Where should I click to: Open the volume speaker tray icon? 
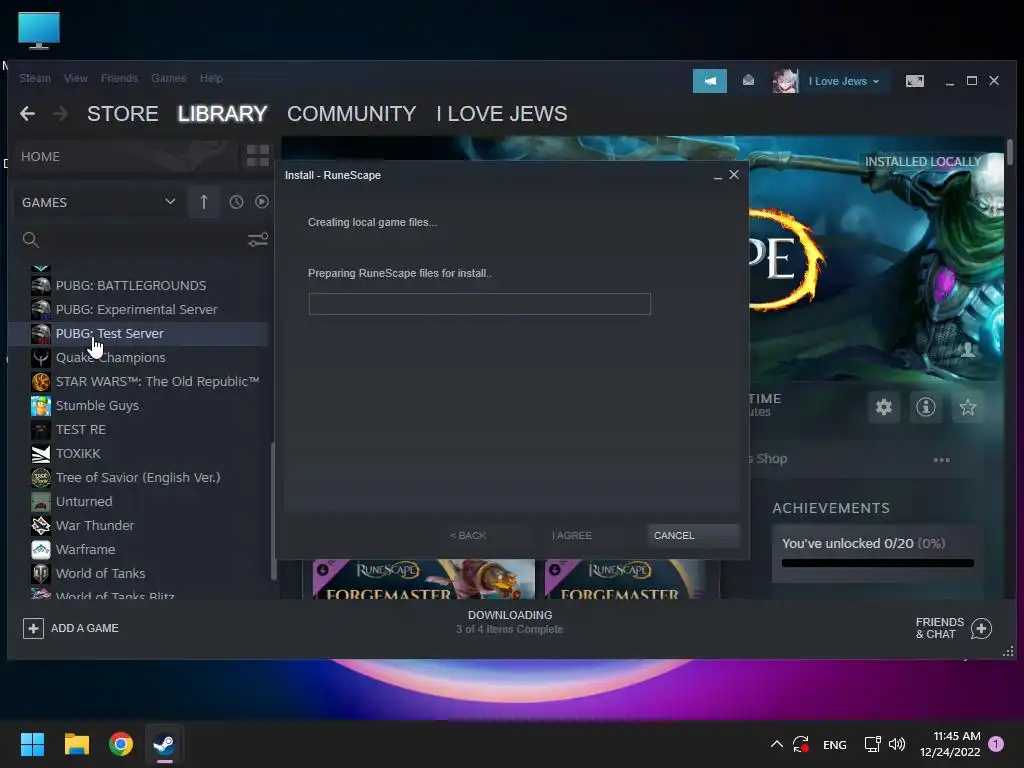coord(897,744)
